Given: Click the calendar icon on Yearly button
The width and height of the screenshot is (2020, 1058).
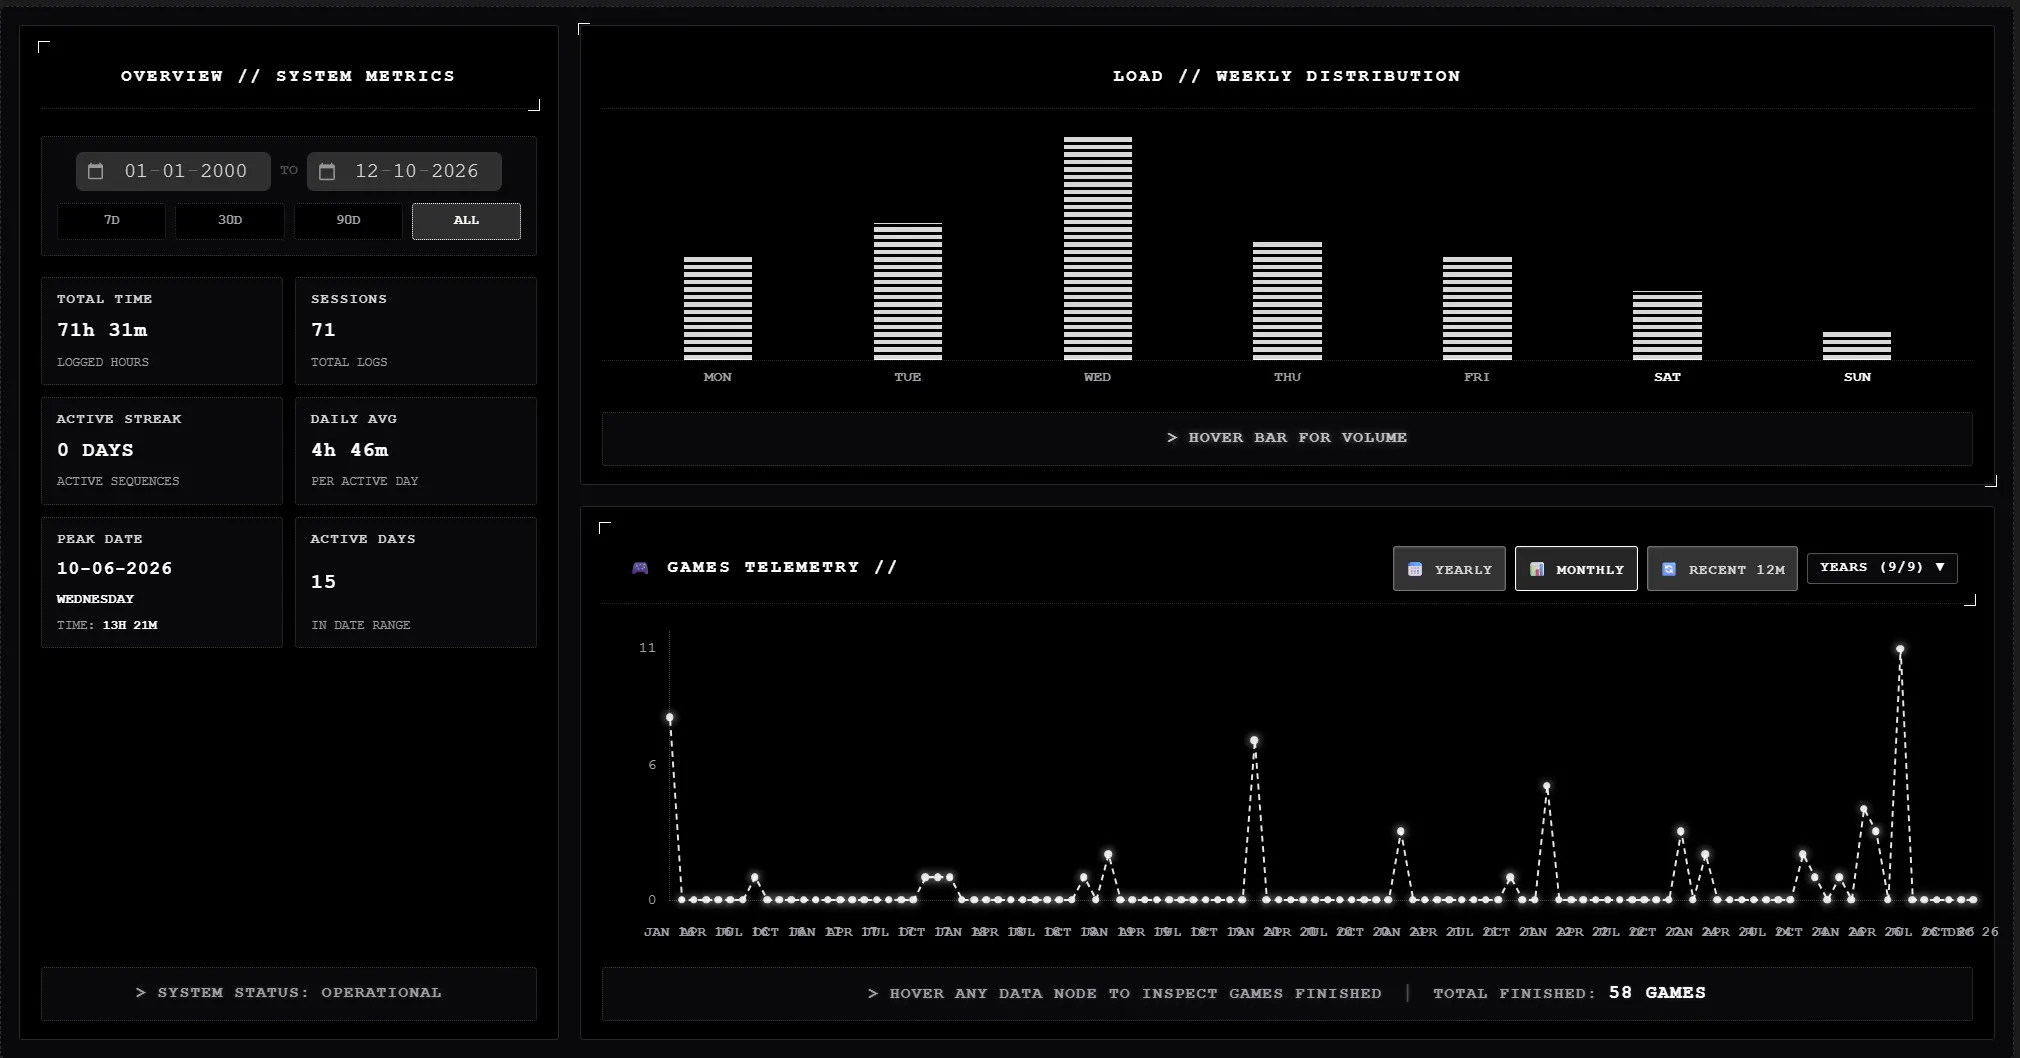Looking at the screenshot, I should (1415, 569).
